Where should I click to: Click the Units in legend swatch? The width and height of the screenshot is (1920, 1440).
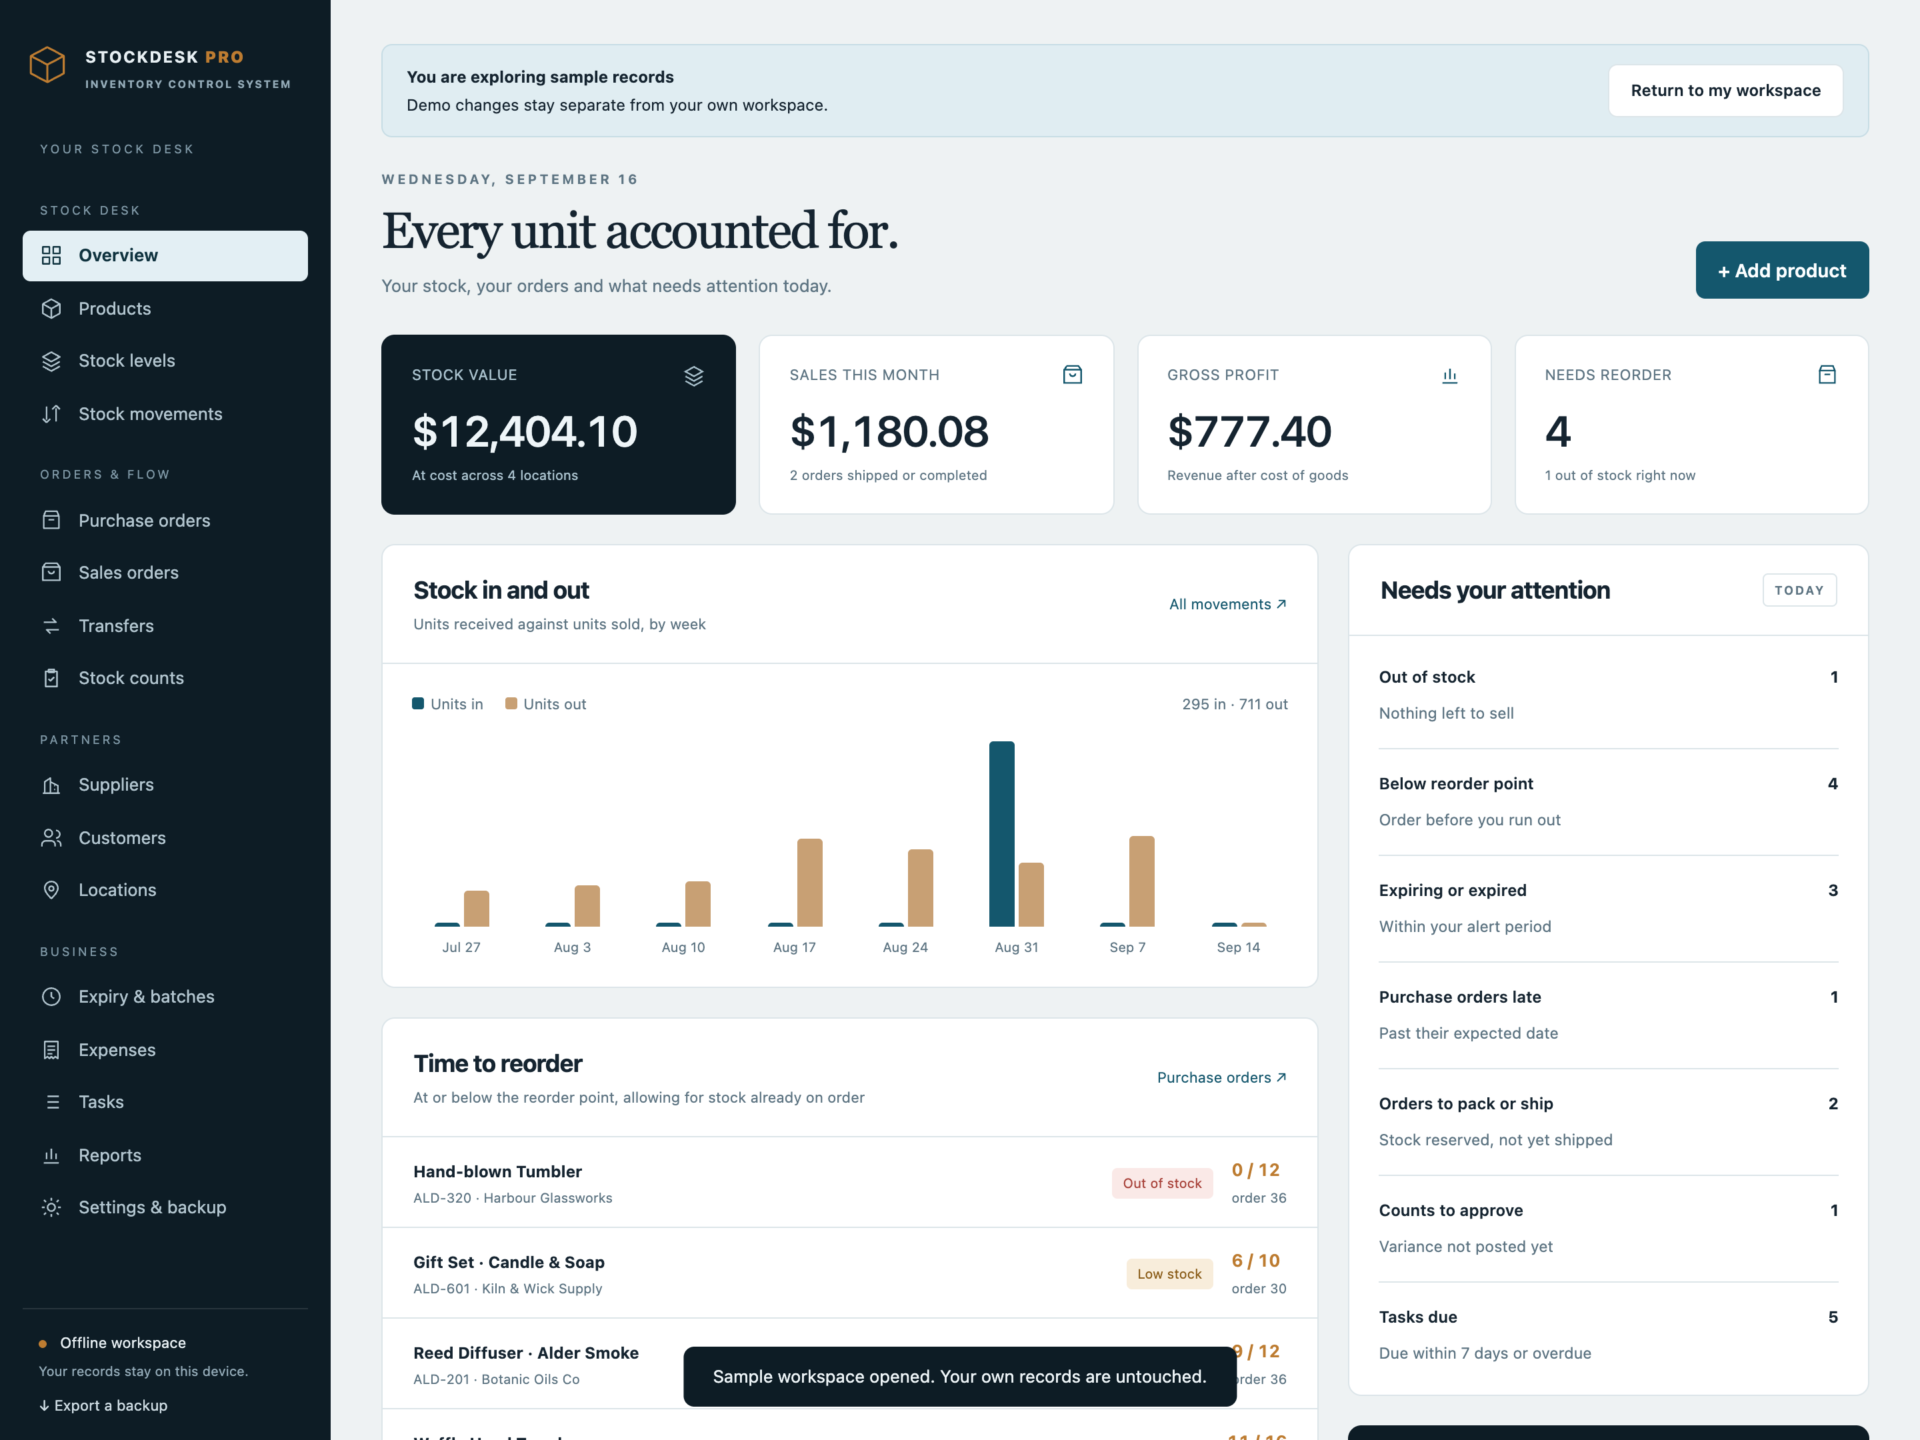(418, 704)
